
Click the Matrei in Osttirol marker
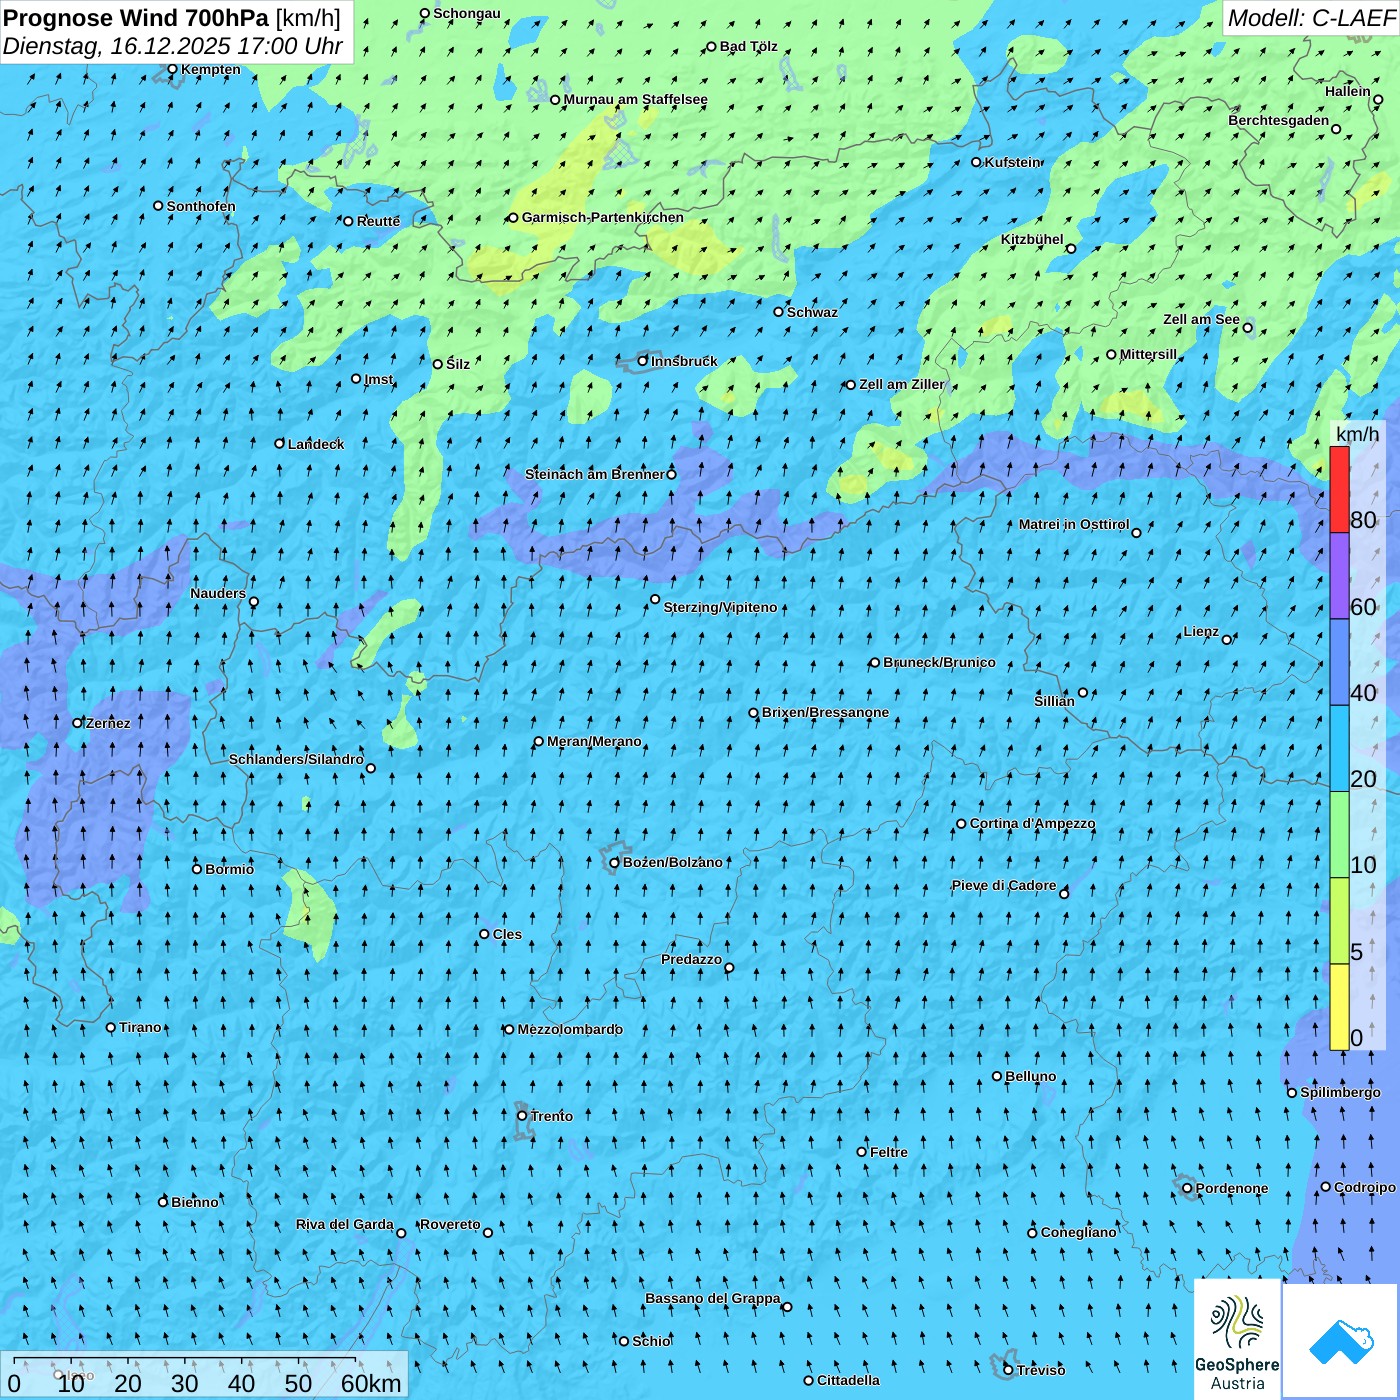[1136, 533]
